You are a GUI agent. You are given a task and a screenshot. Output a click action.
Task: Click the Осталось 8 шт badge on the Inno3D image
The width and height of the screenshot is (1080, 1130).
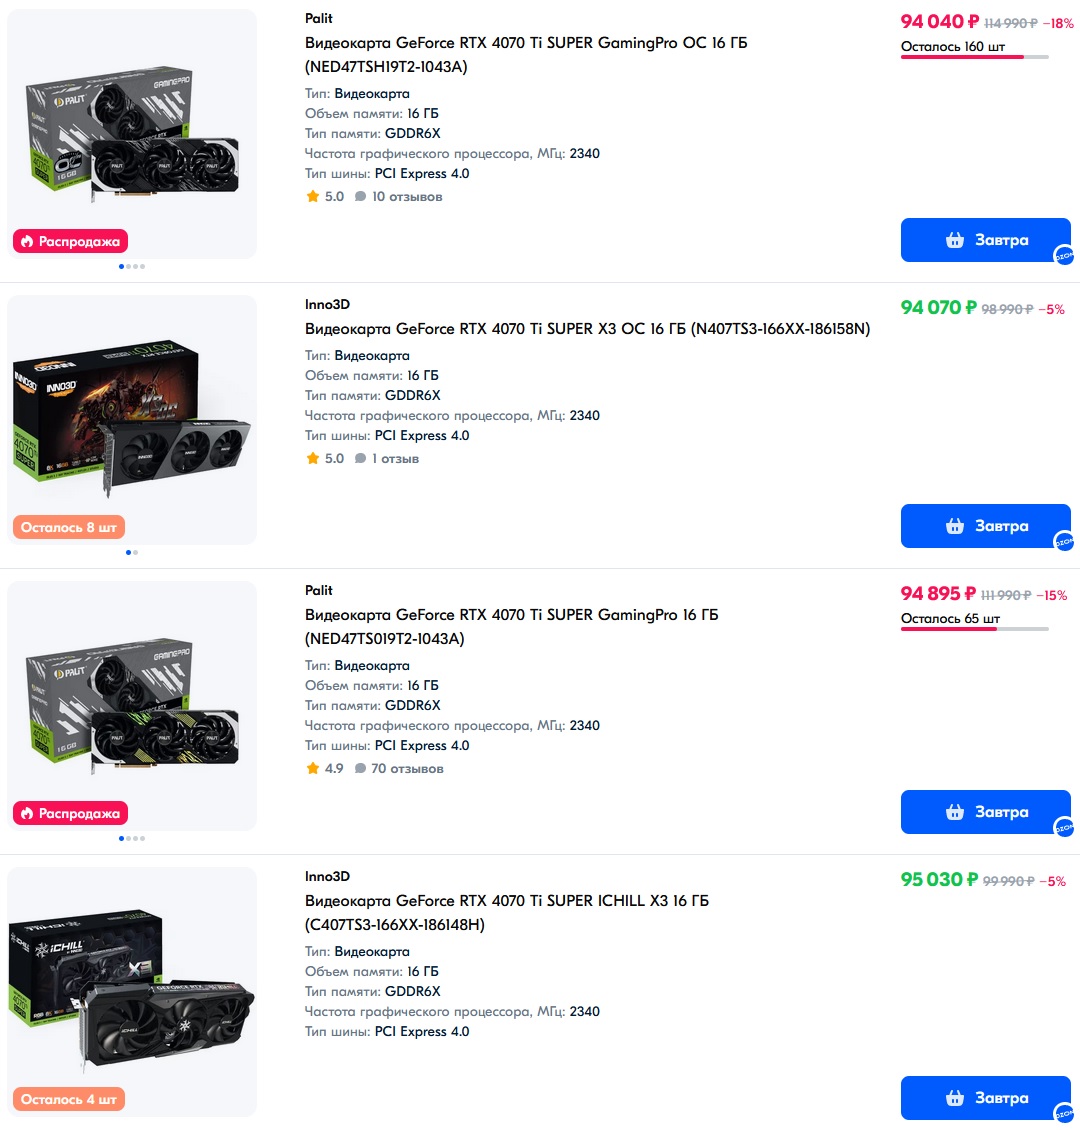(x=69, y=528)
